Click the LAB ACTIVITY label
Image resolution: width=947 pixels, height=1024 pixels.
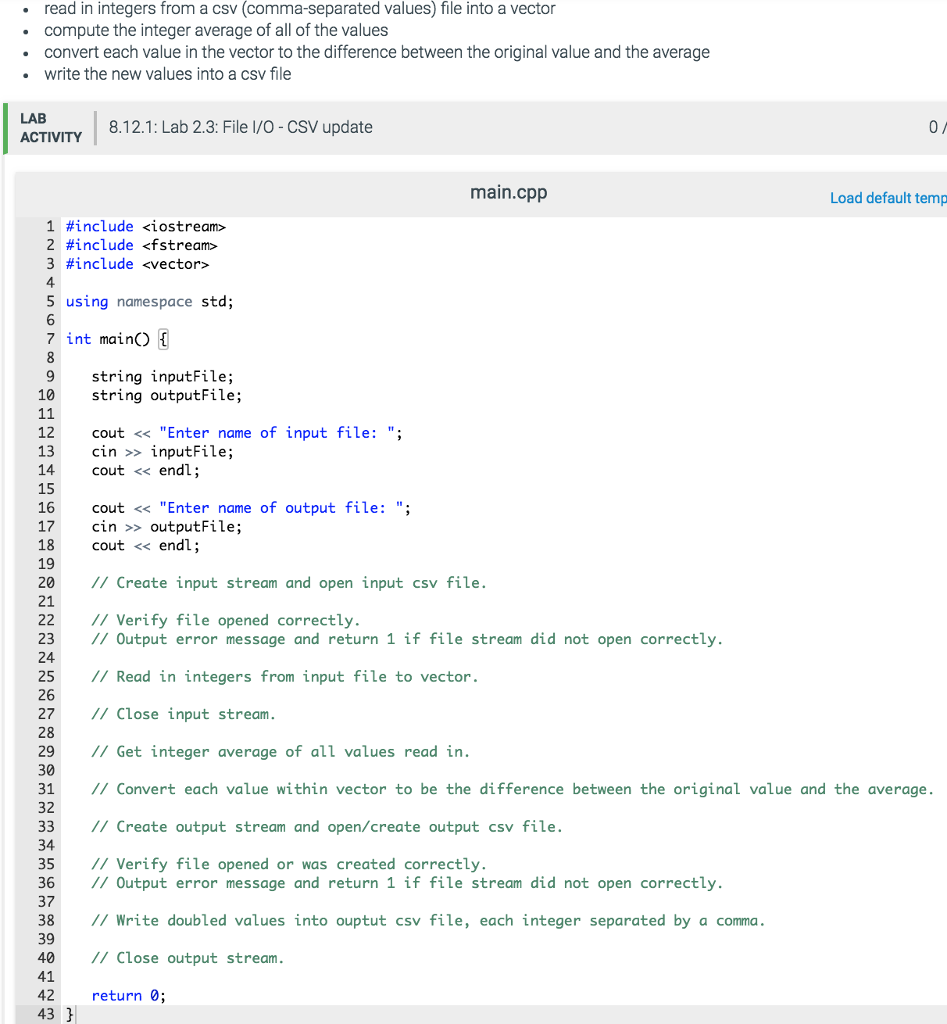pyautogui.click(x=48, y=127)
